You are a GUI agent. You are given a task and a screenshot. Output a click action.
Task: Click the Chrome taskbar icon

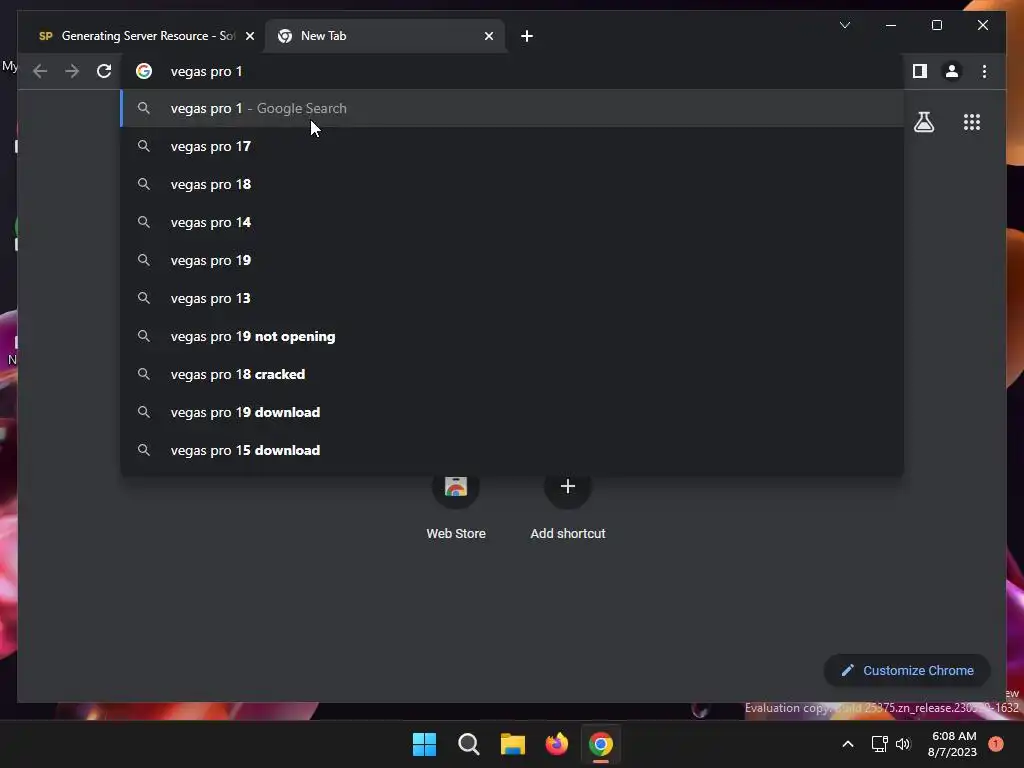tap(601, 744)
